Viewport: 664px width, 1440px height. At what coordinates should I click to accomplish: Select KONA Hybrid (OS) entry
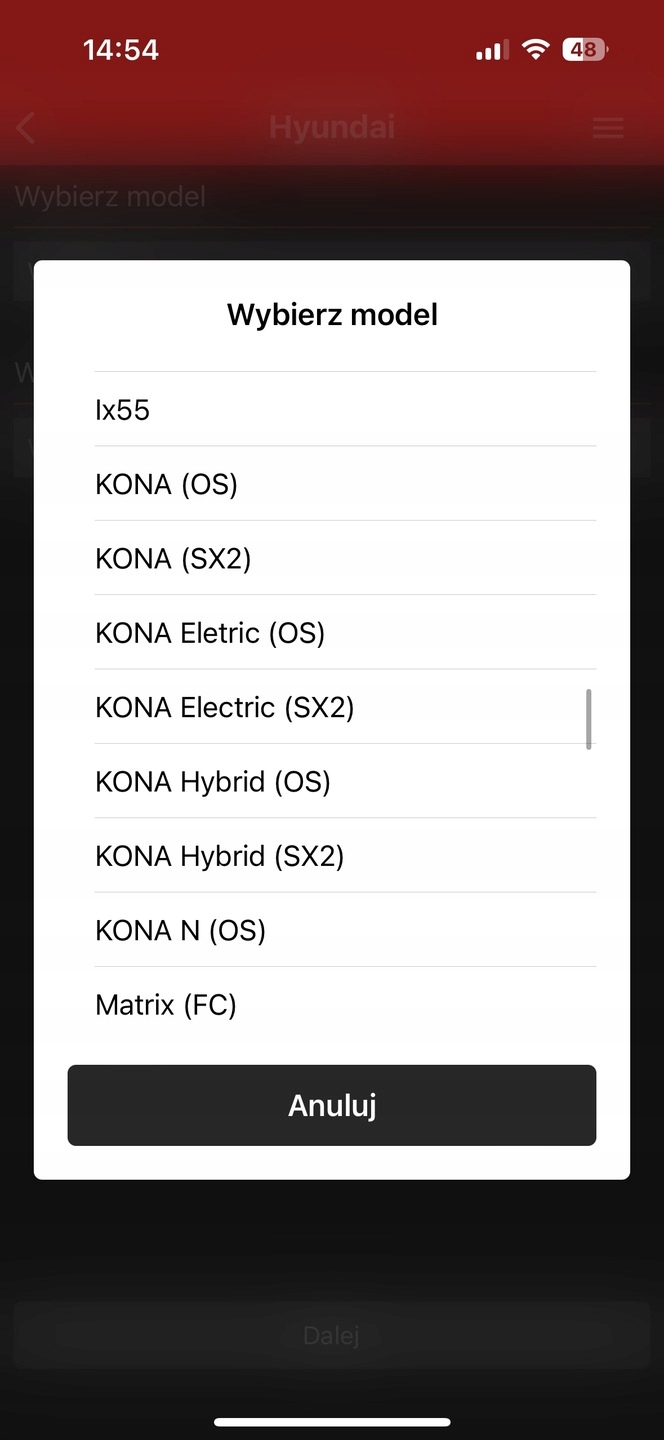point(345,781)
